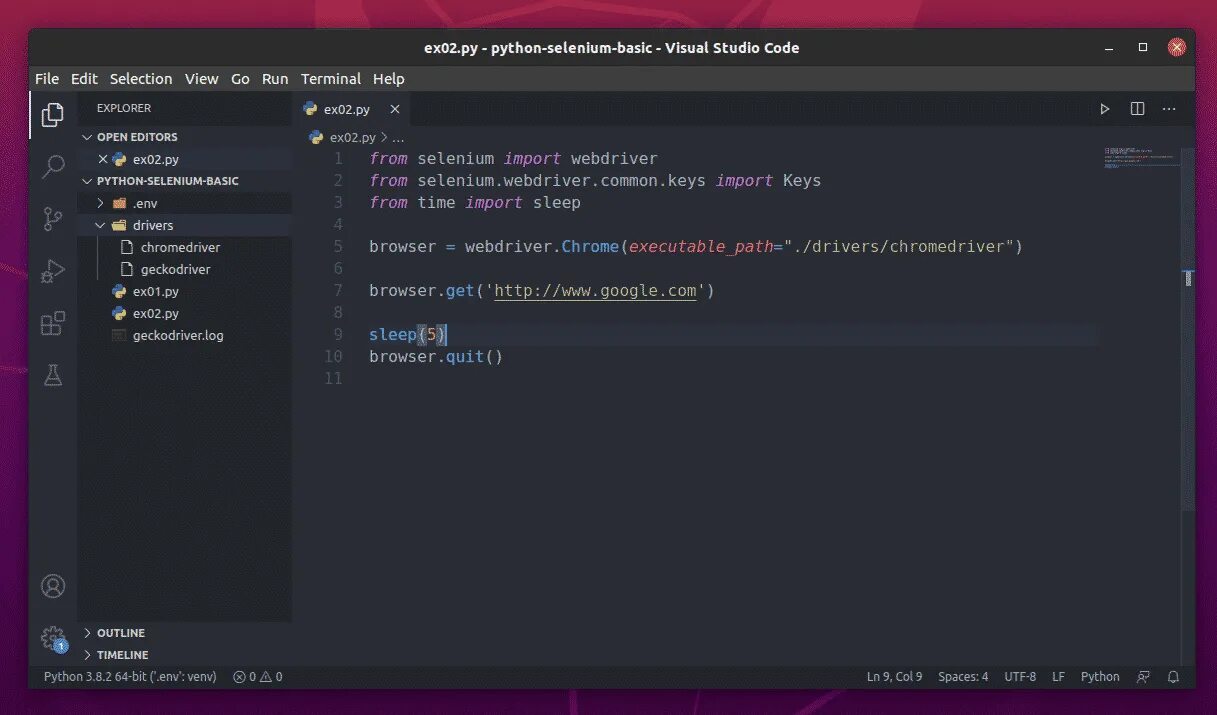The width and height of the screenshot is (1217, 715).
Task: Open More Actions ellipsis in editor
Action: click(x=1169, y=109)
